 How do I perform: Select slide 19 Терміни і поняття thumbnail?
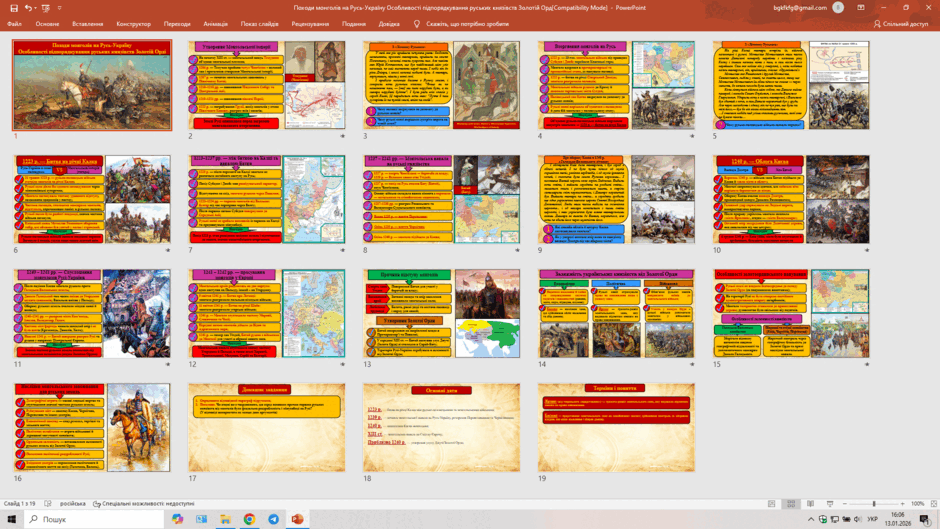tap(616, 428)
